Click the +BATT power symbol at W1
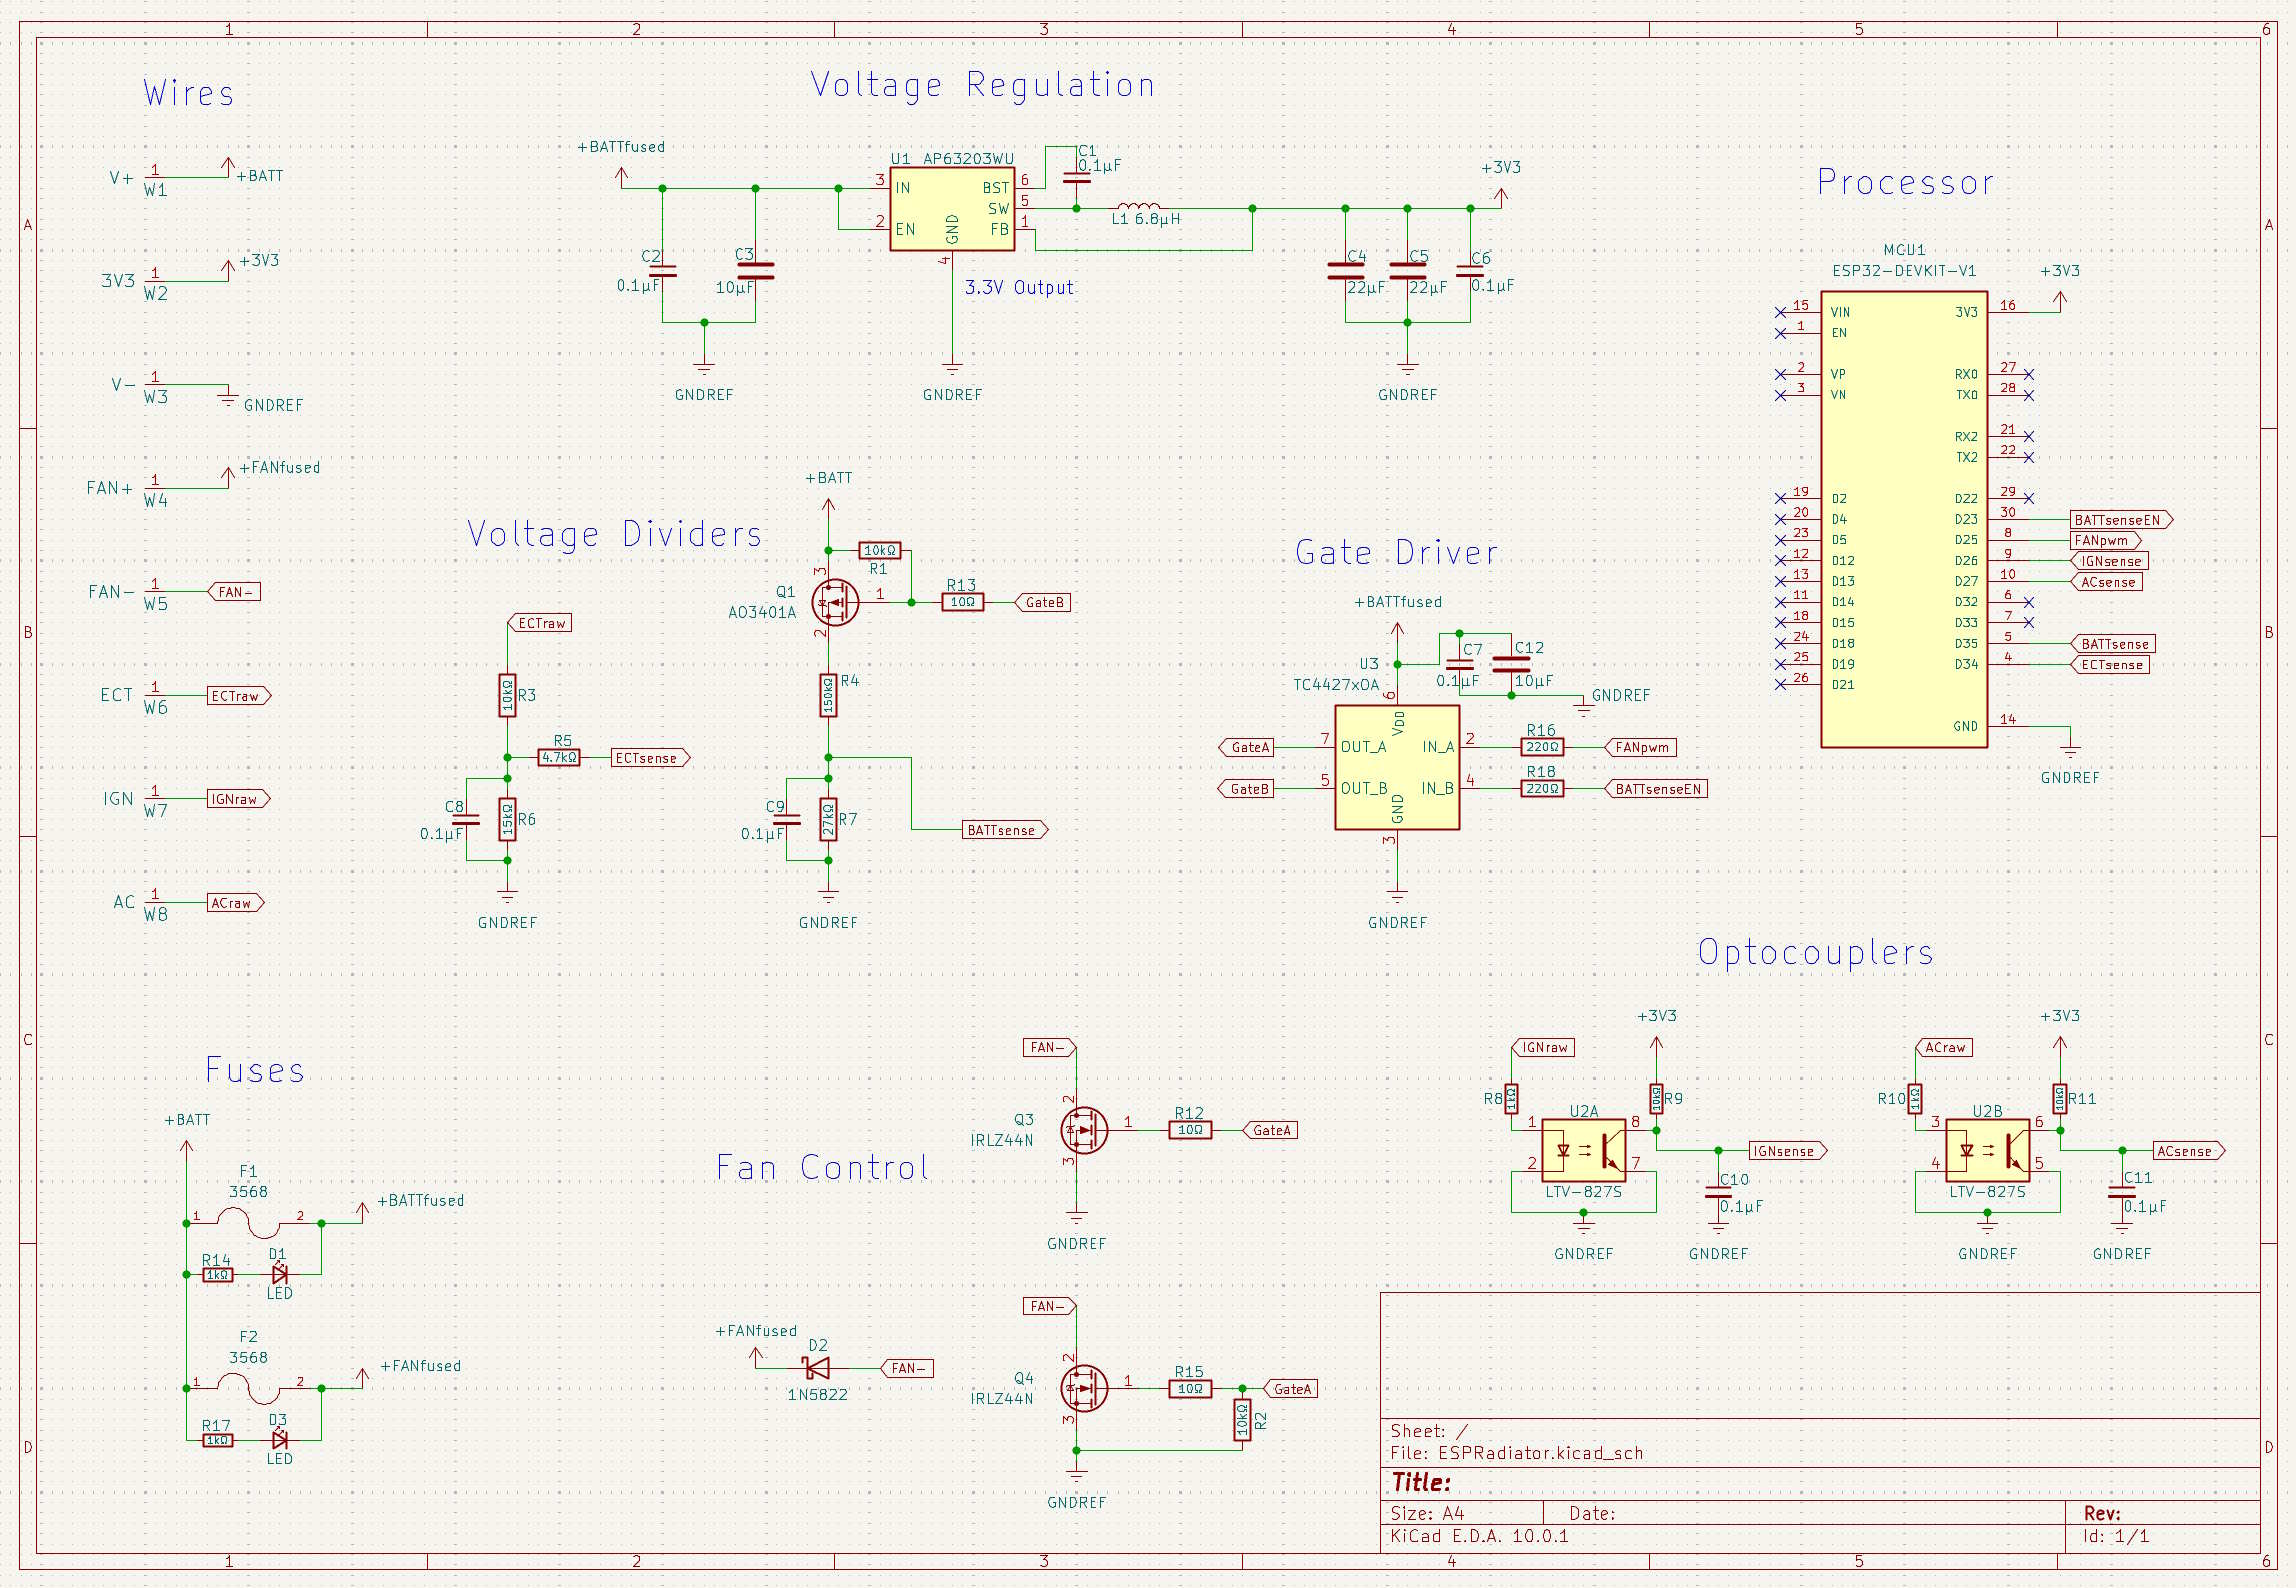Image resolution: width=2296 pixels, height=1588 pixels. (228, 167)
